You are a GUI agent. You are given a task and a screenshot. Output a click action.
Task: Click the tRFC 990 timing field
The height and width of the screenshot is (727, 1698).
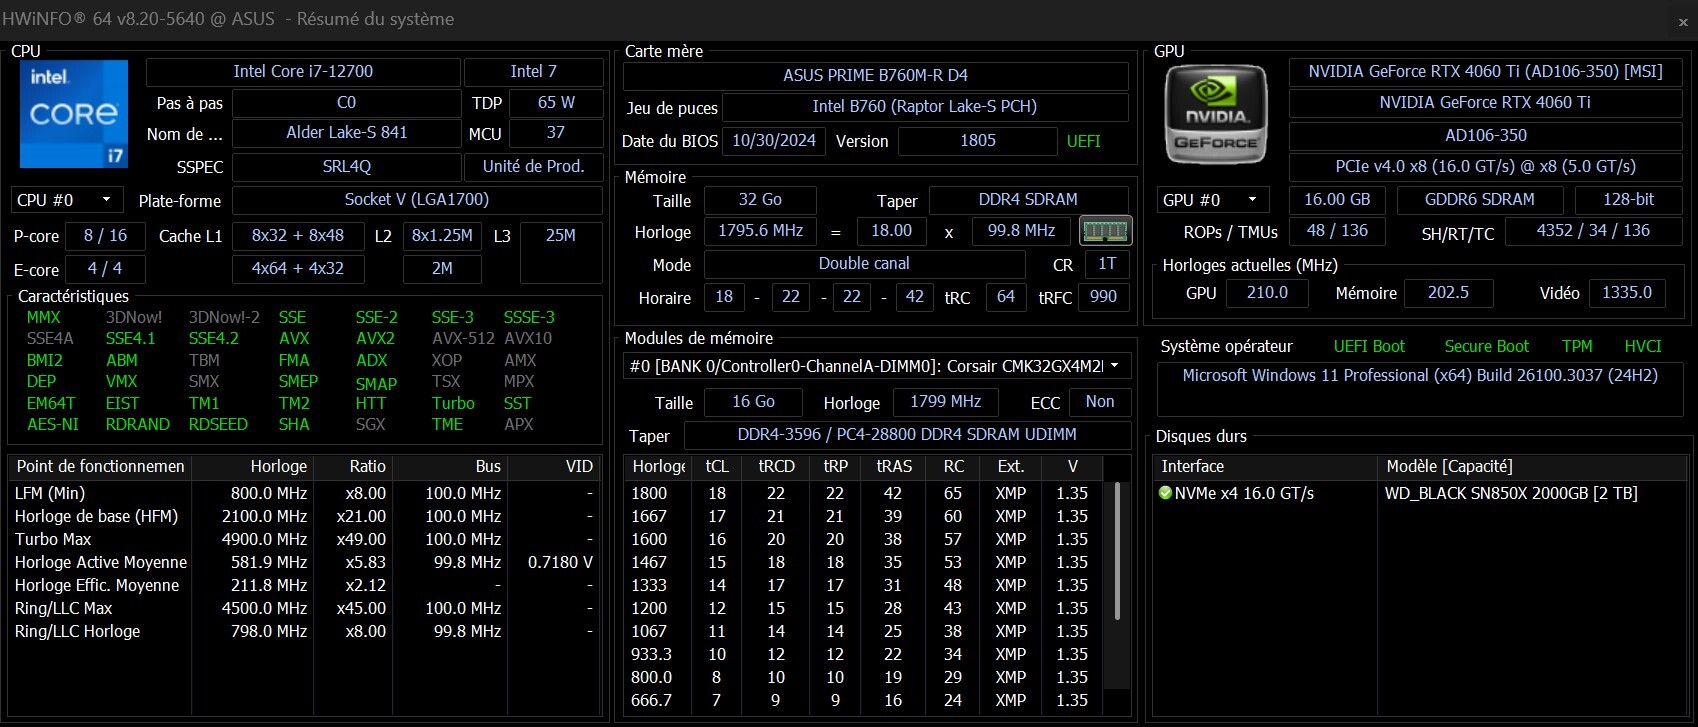click(1103, 297)
